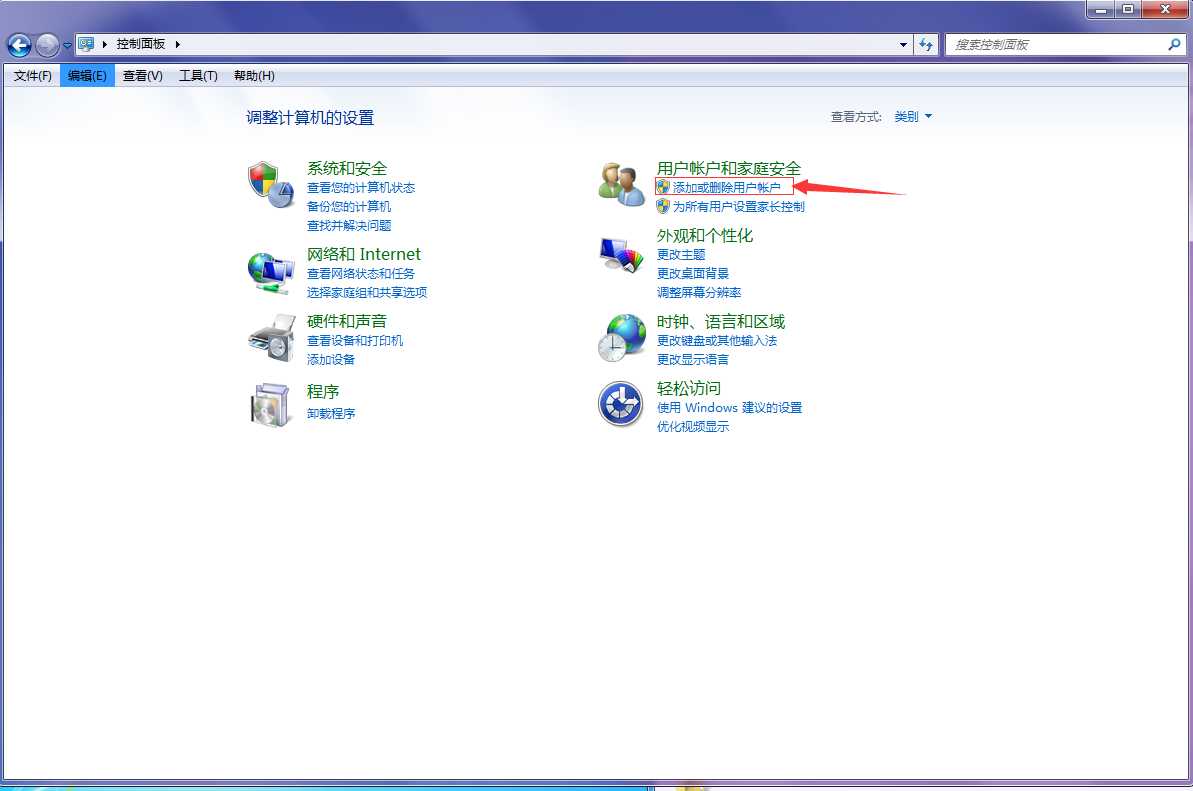Open the 工具(T) menu
This screenshot has width=1193, height=791.
[198, 75]
